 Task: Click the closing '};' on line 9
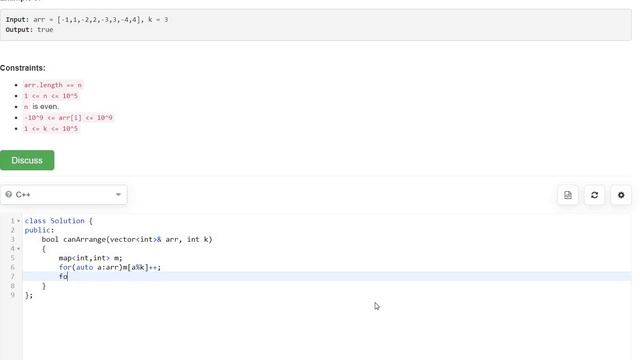point(29,295)
